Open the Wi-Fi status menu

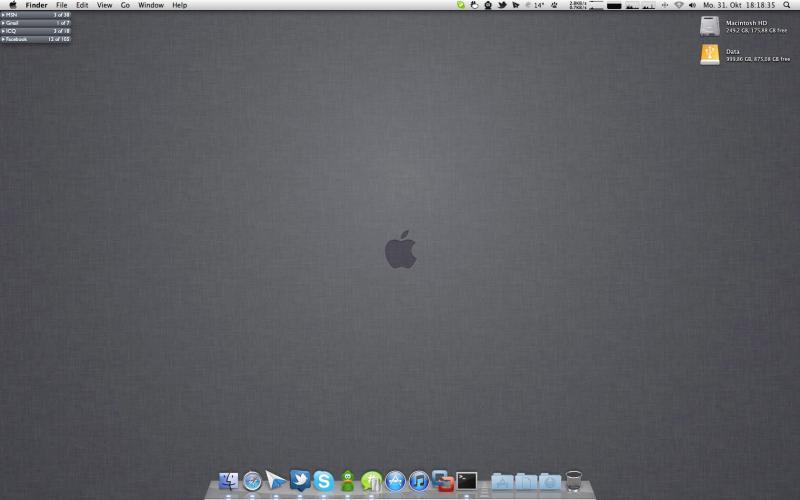coord(679,5)
